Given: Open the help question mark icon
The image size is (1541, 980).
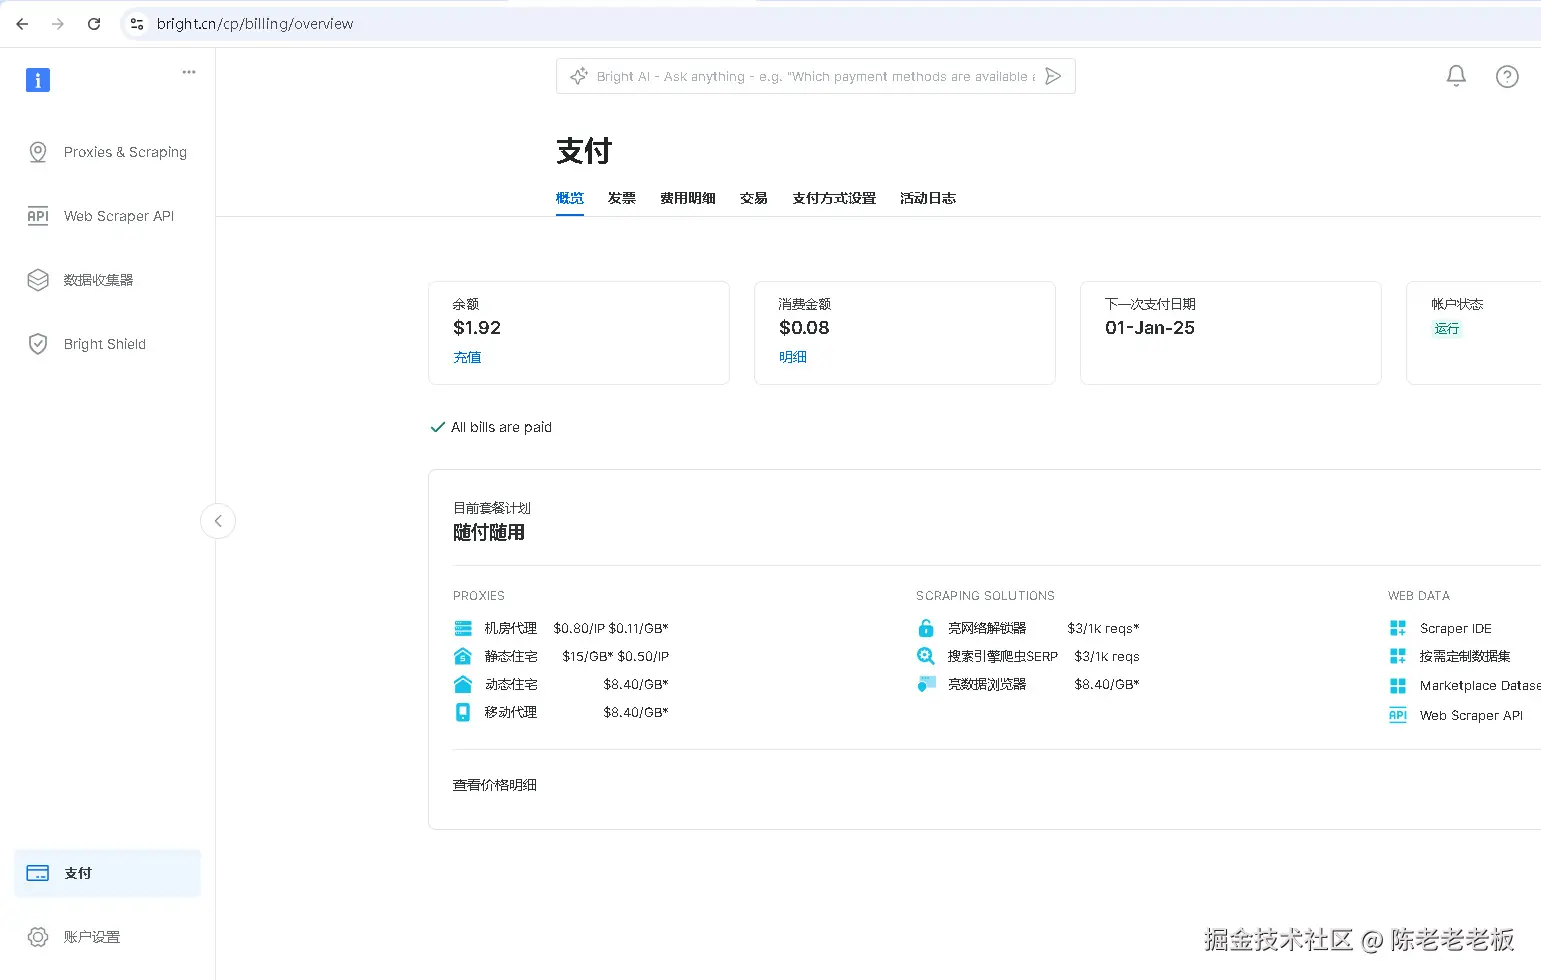Looking at the screenshot, I should click(x=1507, y=76).
